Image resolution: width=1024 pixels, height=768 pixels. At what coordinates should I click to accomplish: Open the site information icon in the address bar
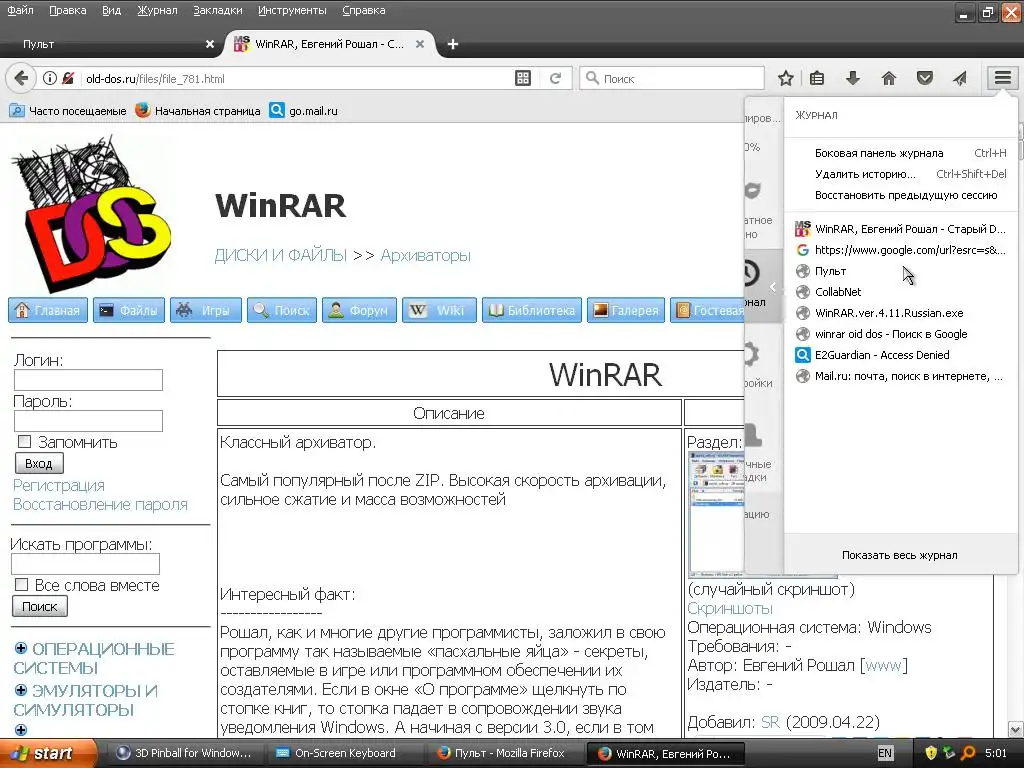pos(50,78)
